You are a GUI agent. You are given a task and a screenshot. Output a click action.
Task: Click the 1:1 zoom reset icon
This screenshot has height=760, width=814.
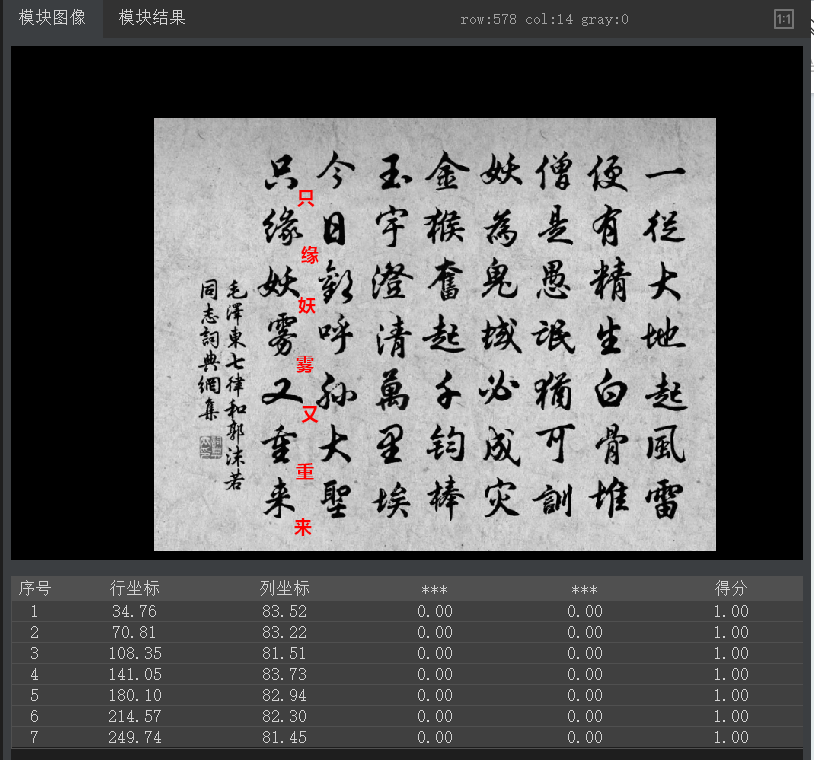pos(783,20)
